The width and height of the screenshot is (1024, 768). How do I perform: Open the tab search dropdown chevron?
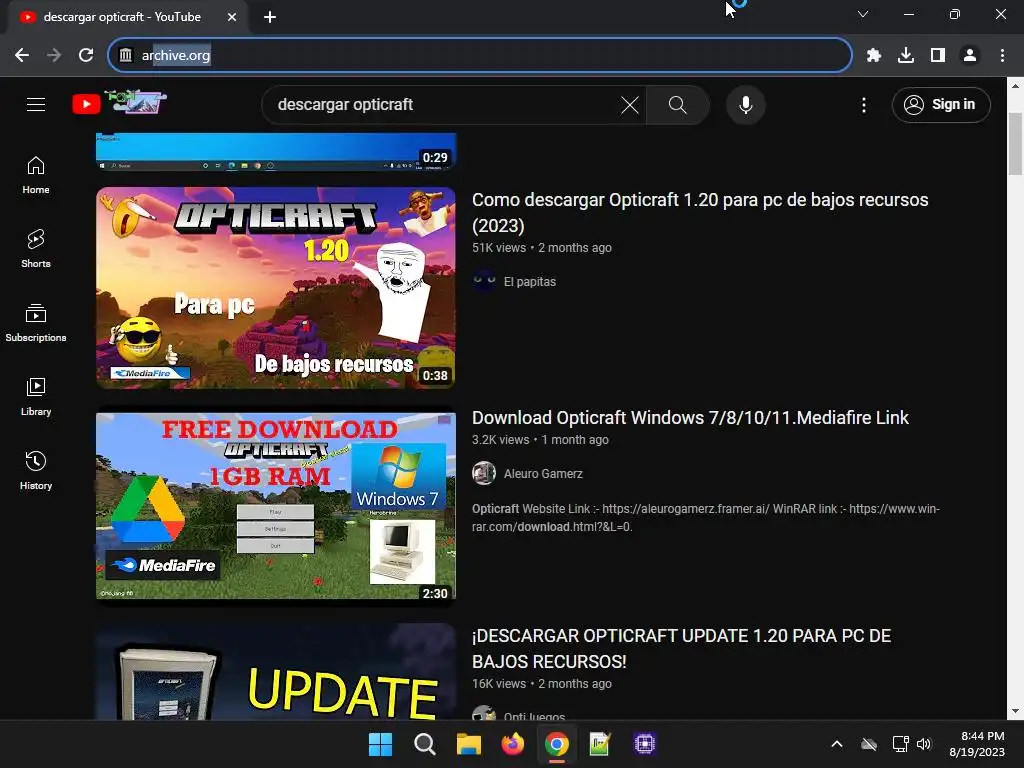863,14
